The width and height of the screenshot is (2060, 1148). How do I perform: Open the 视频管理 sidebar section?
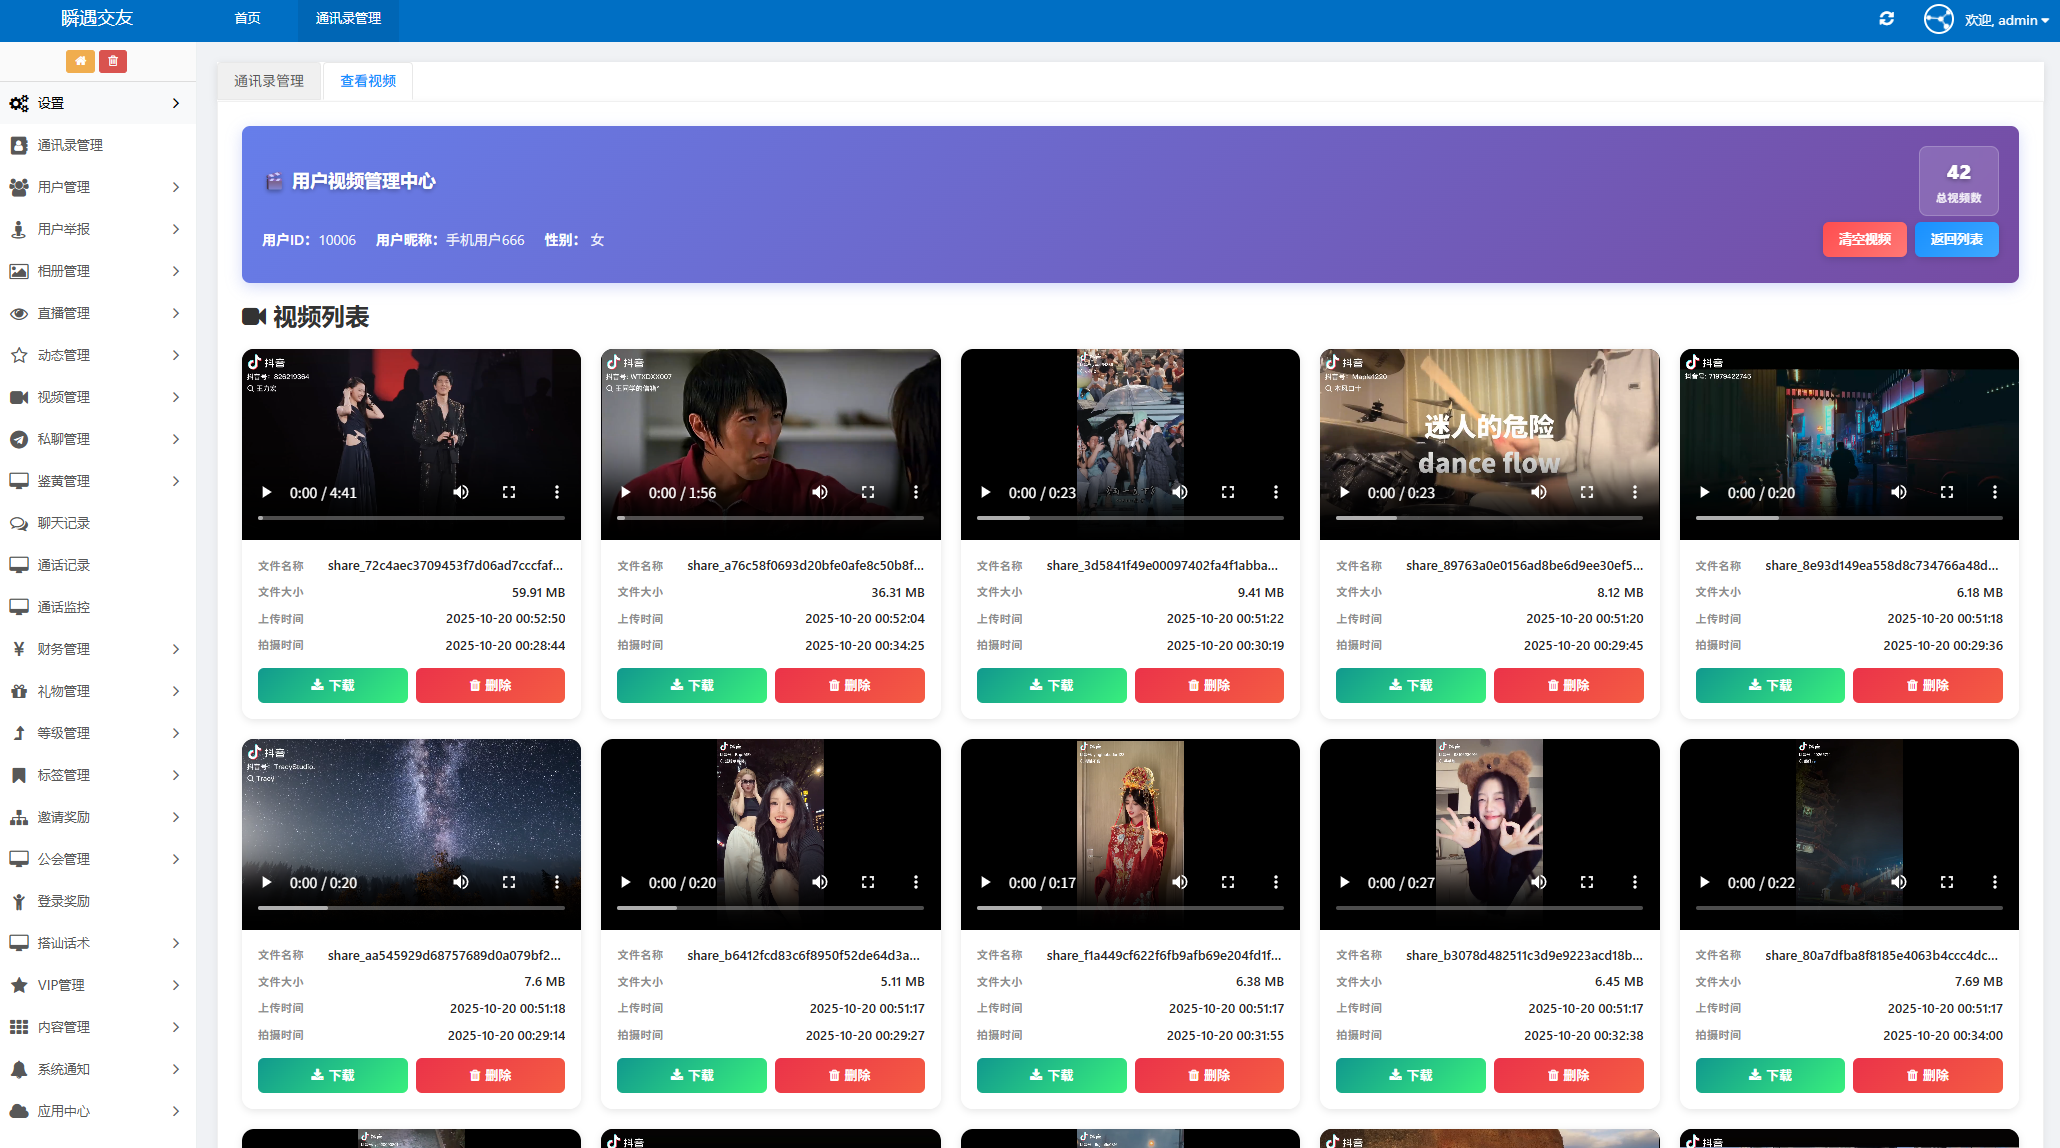[62, 396]
